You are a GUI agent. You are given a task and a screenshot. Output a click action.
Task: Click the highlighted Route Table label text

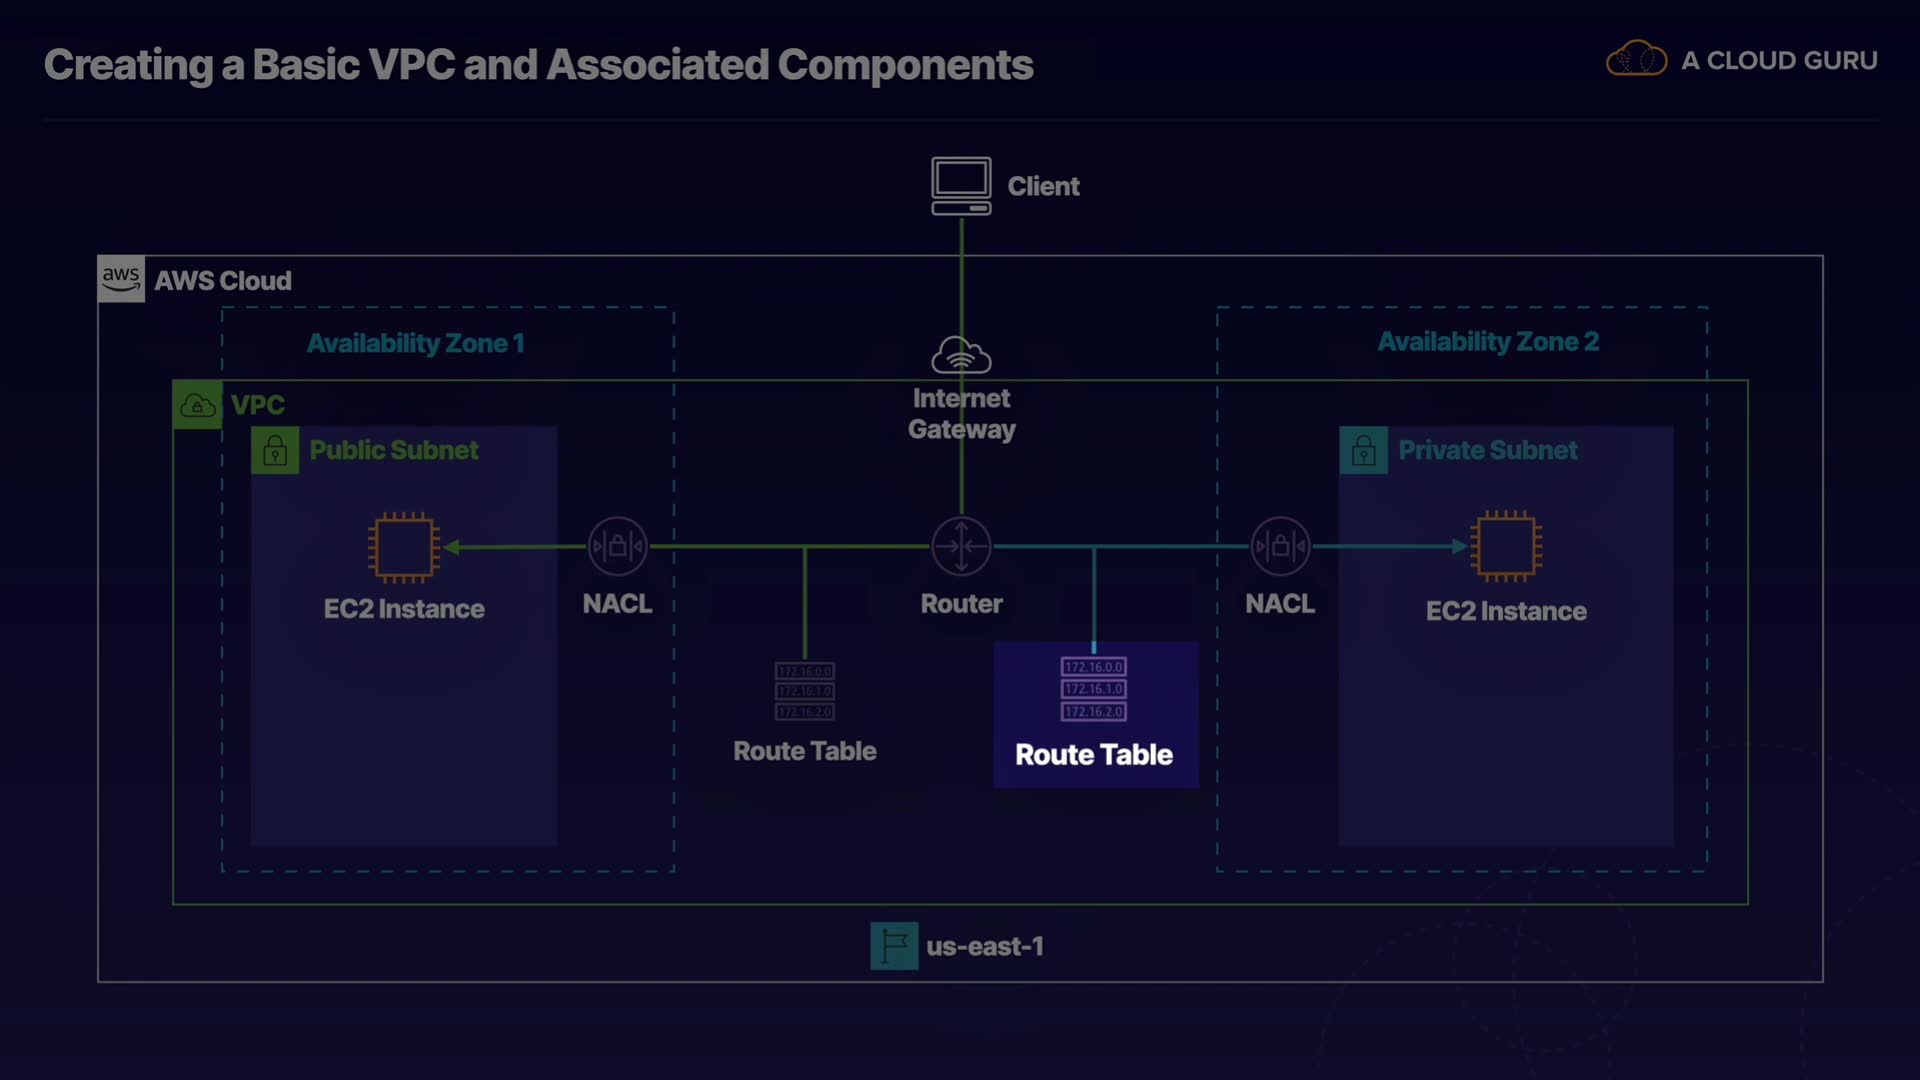[x=1094, y=755]
